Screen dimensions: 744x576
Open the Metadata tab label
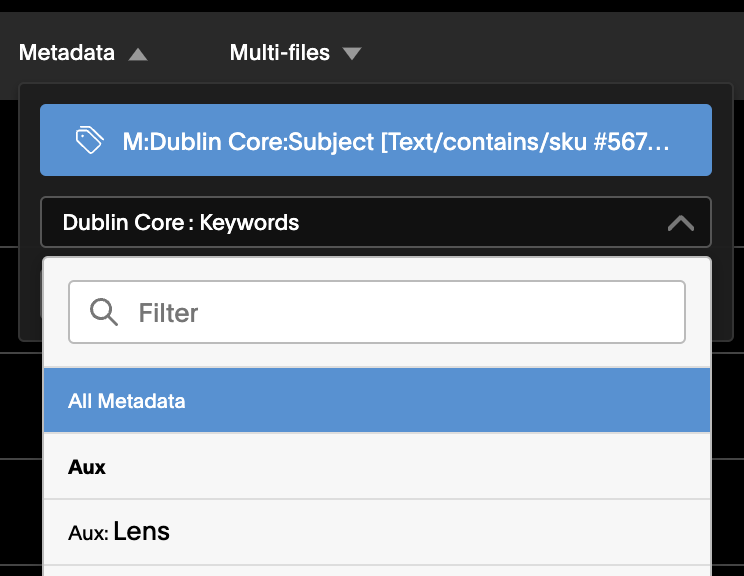pos(67,52)
